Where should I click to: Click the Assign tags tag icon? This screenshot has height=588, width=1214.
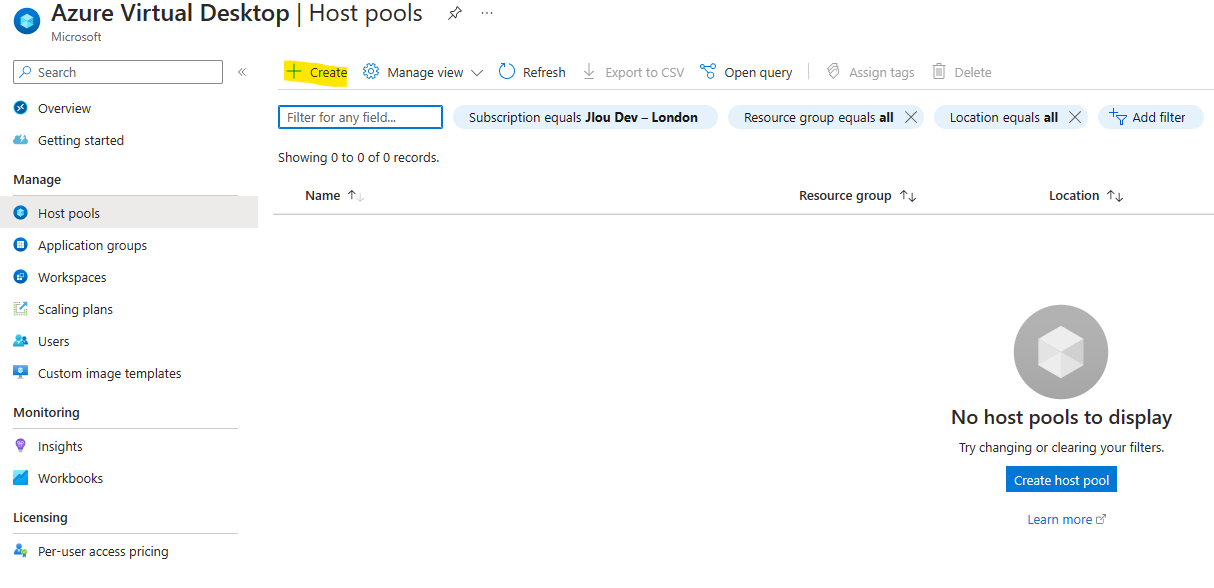click(833, 71)
